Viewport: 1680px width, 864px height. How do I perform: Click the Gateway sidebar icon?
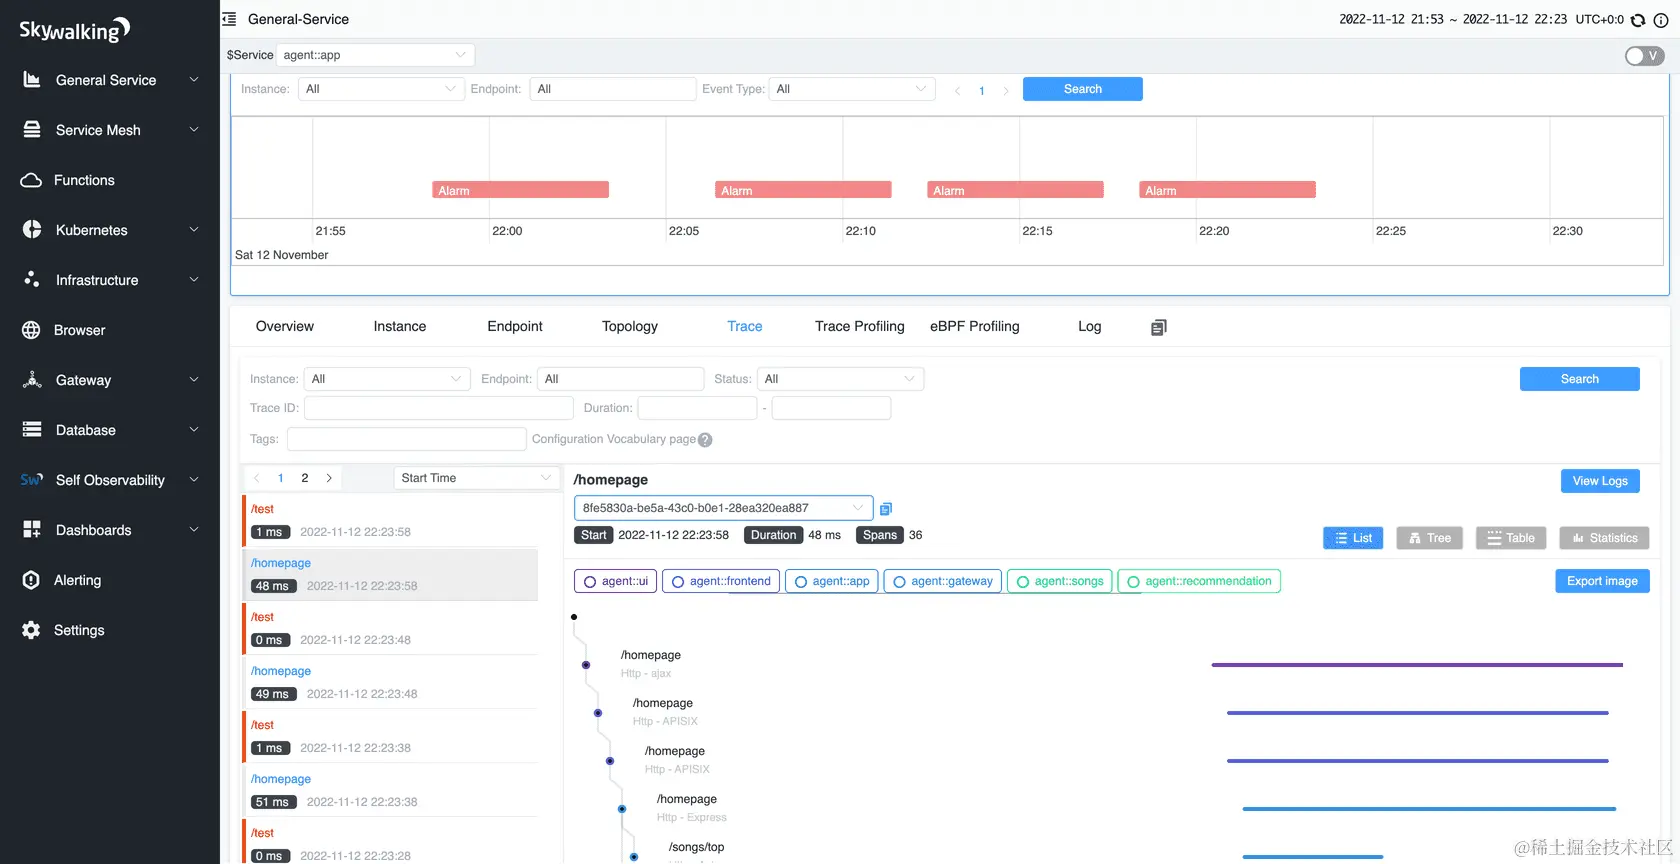point(32,380)
